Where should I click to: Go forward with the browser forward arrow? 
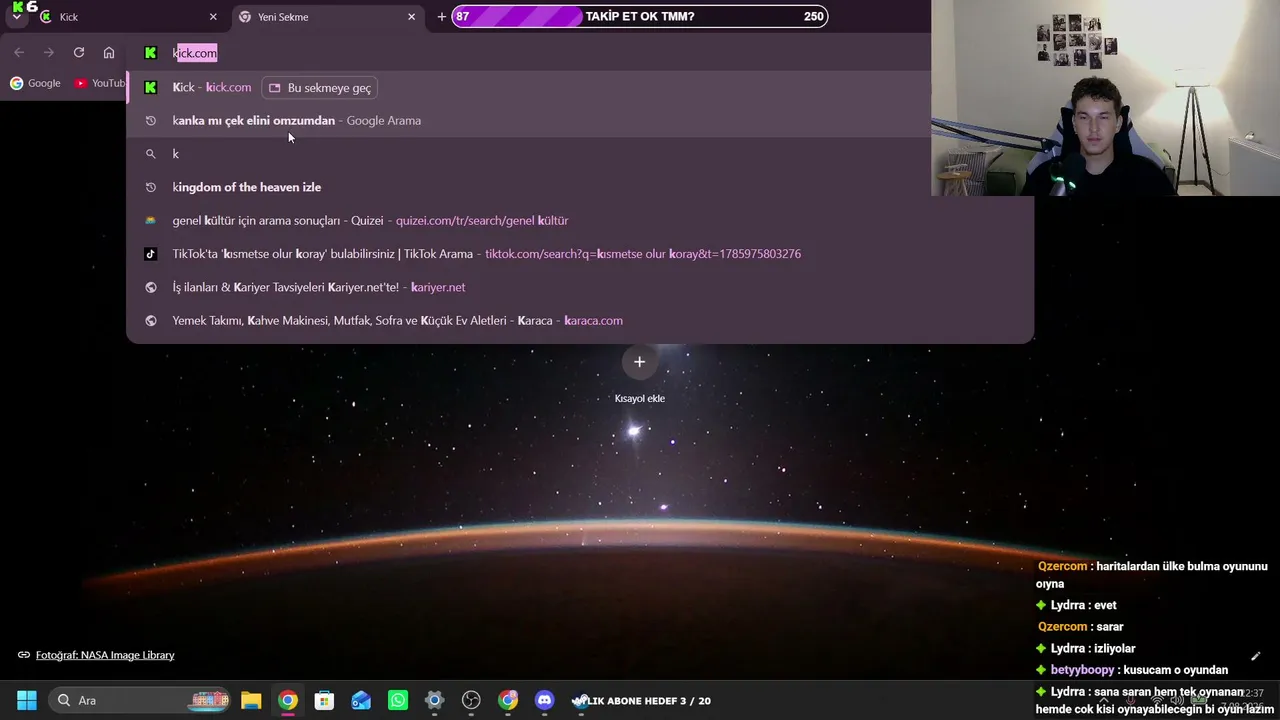coord(49,53)
